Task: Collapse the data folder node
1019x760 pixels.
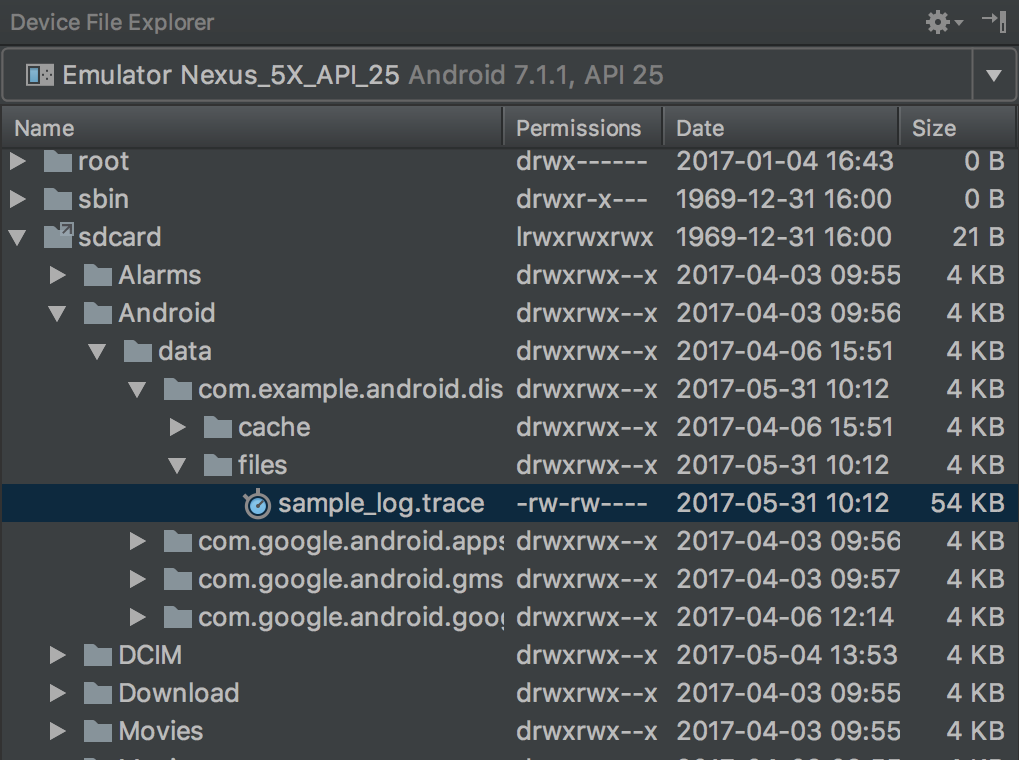Action: [97, 351]
